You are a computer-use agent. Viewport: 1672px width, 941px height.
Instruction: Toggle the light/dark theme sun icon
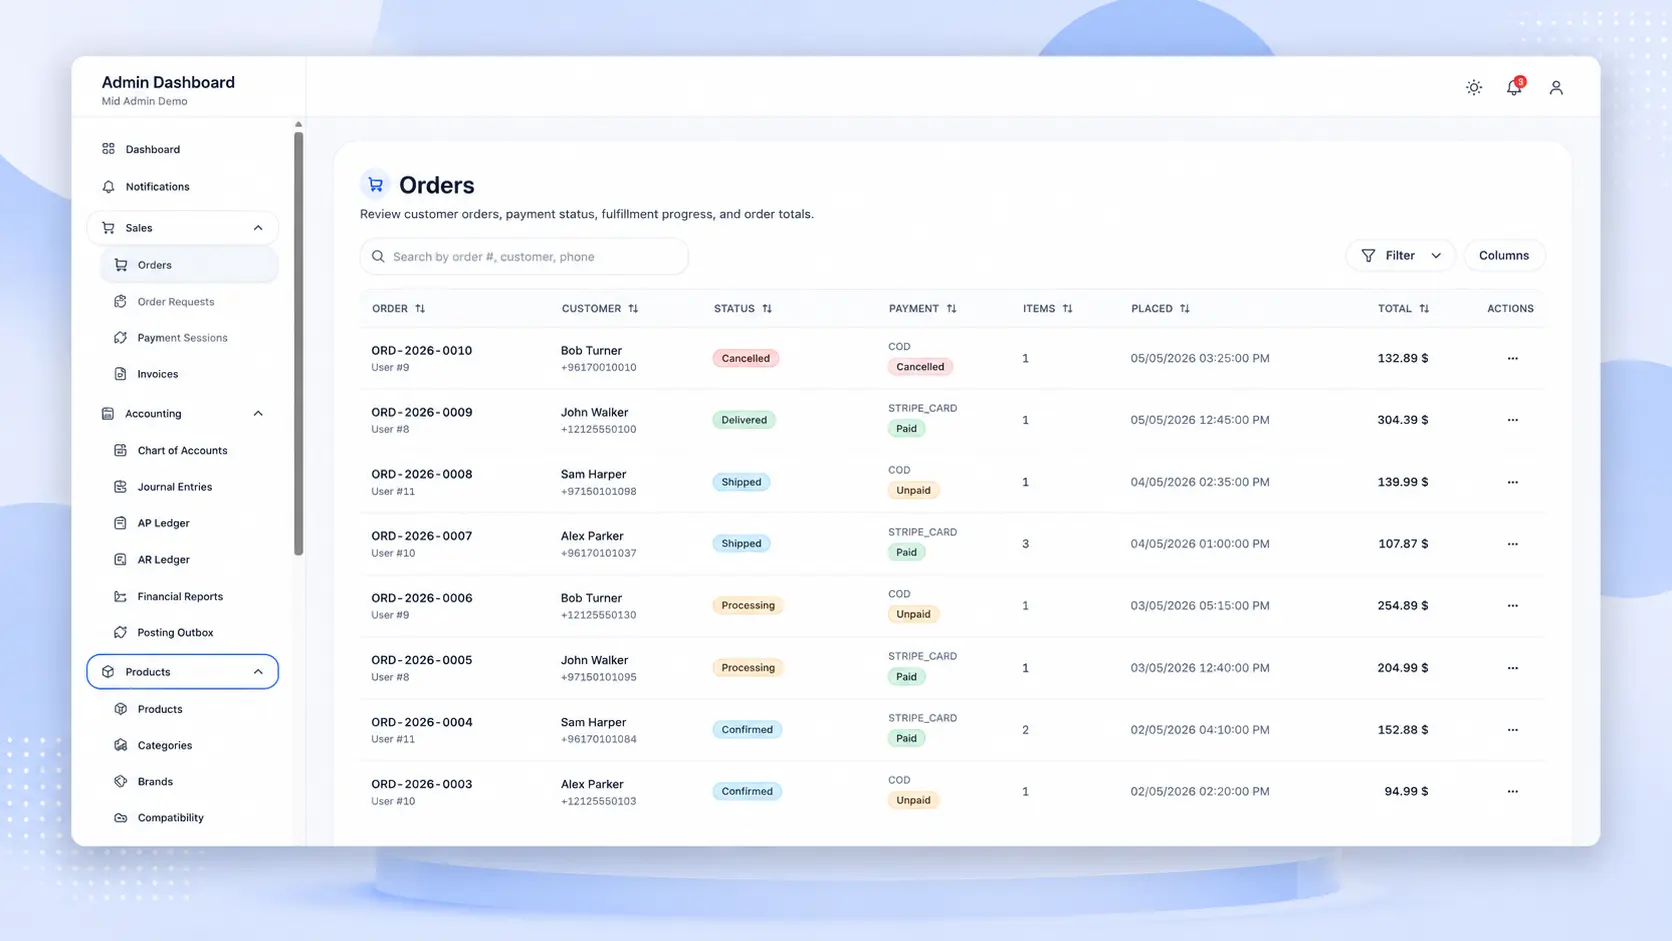1474,88
